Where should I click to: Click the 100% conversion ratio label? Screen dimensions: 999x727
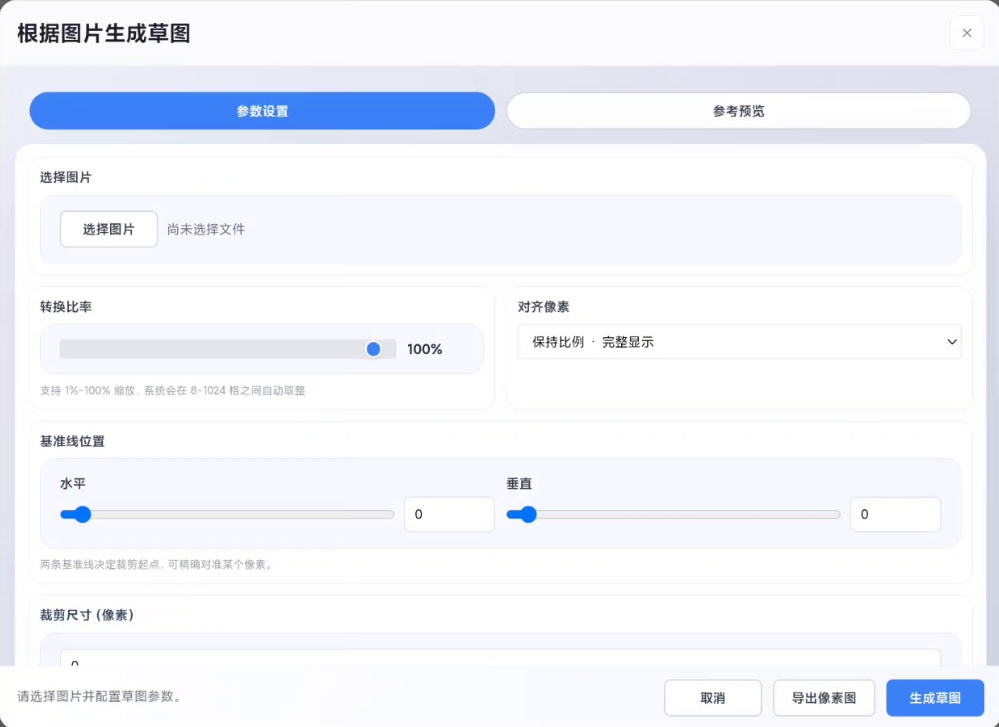(x=424, y=349)
